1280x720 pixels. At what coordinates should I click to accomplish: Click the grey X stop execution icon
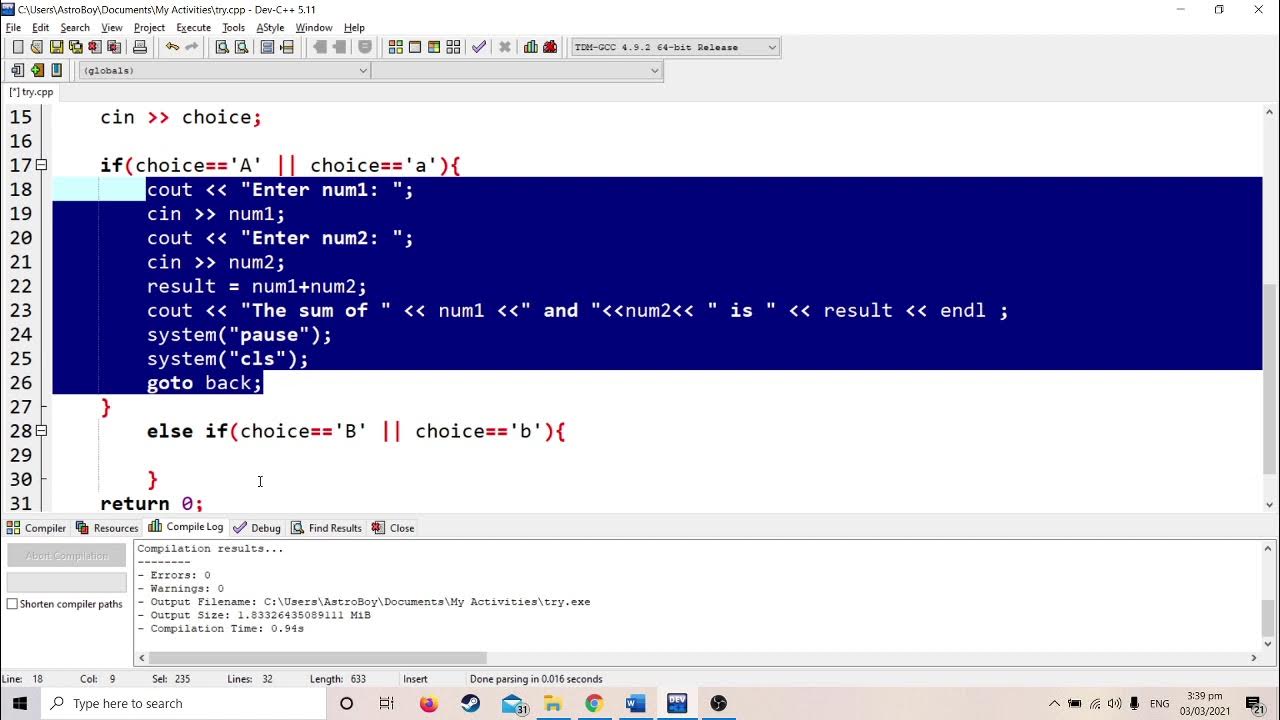pyautogui.click(x=505, y=47)
